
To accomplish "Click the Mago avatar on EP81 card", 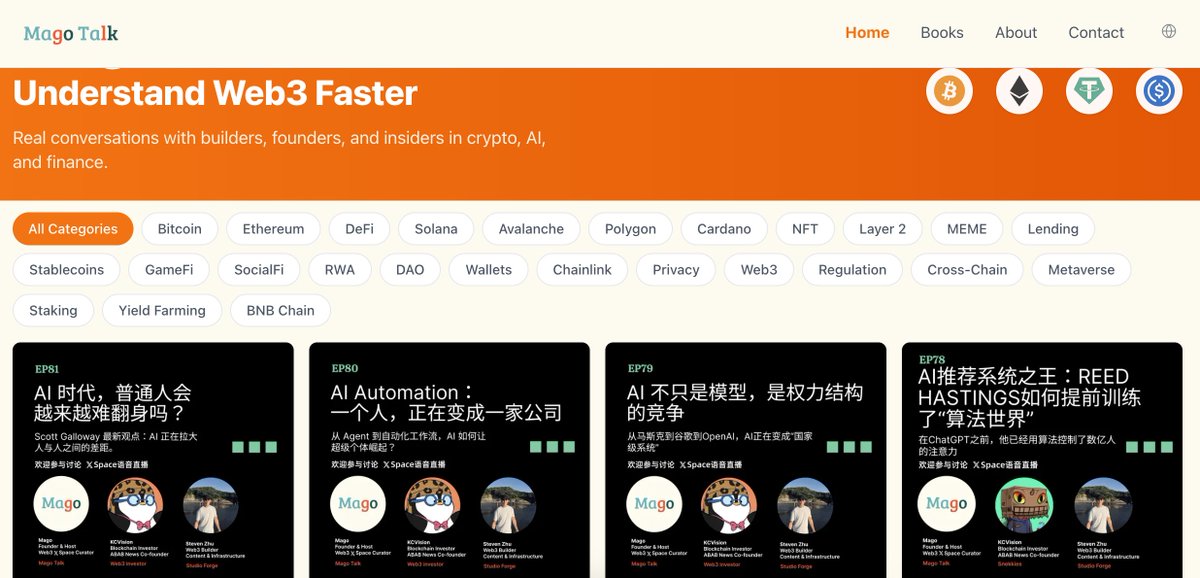I will 61,504.
